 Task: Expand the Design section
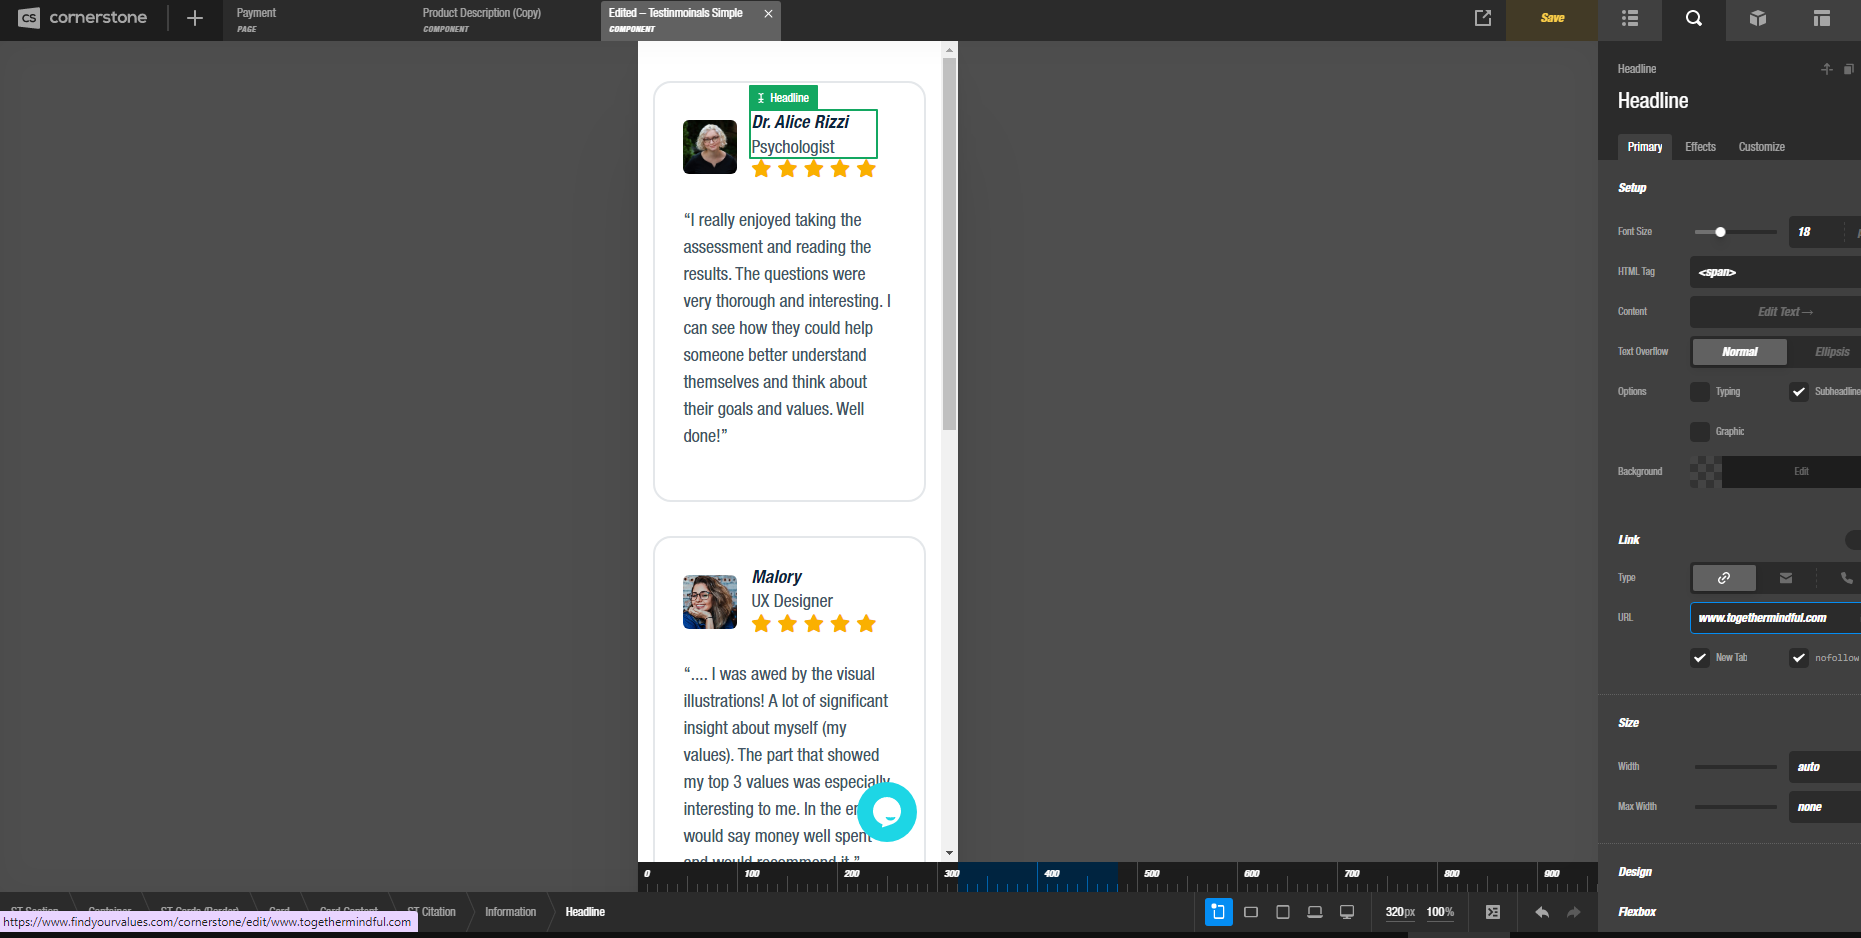1635,872
